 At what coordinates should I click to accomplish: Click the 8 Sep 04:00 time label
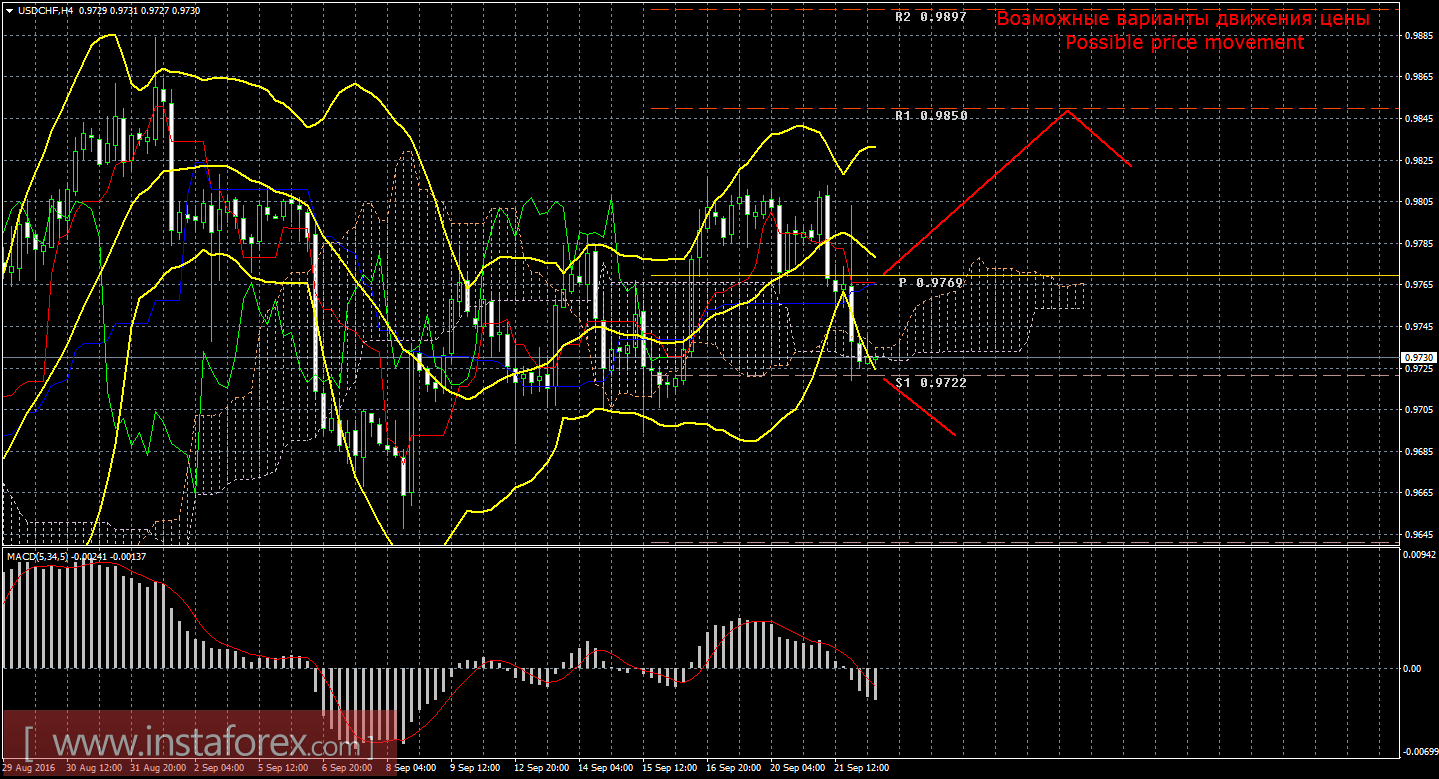coord(413,769)
